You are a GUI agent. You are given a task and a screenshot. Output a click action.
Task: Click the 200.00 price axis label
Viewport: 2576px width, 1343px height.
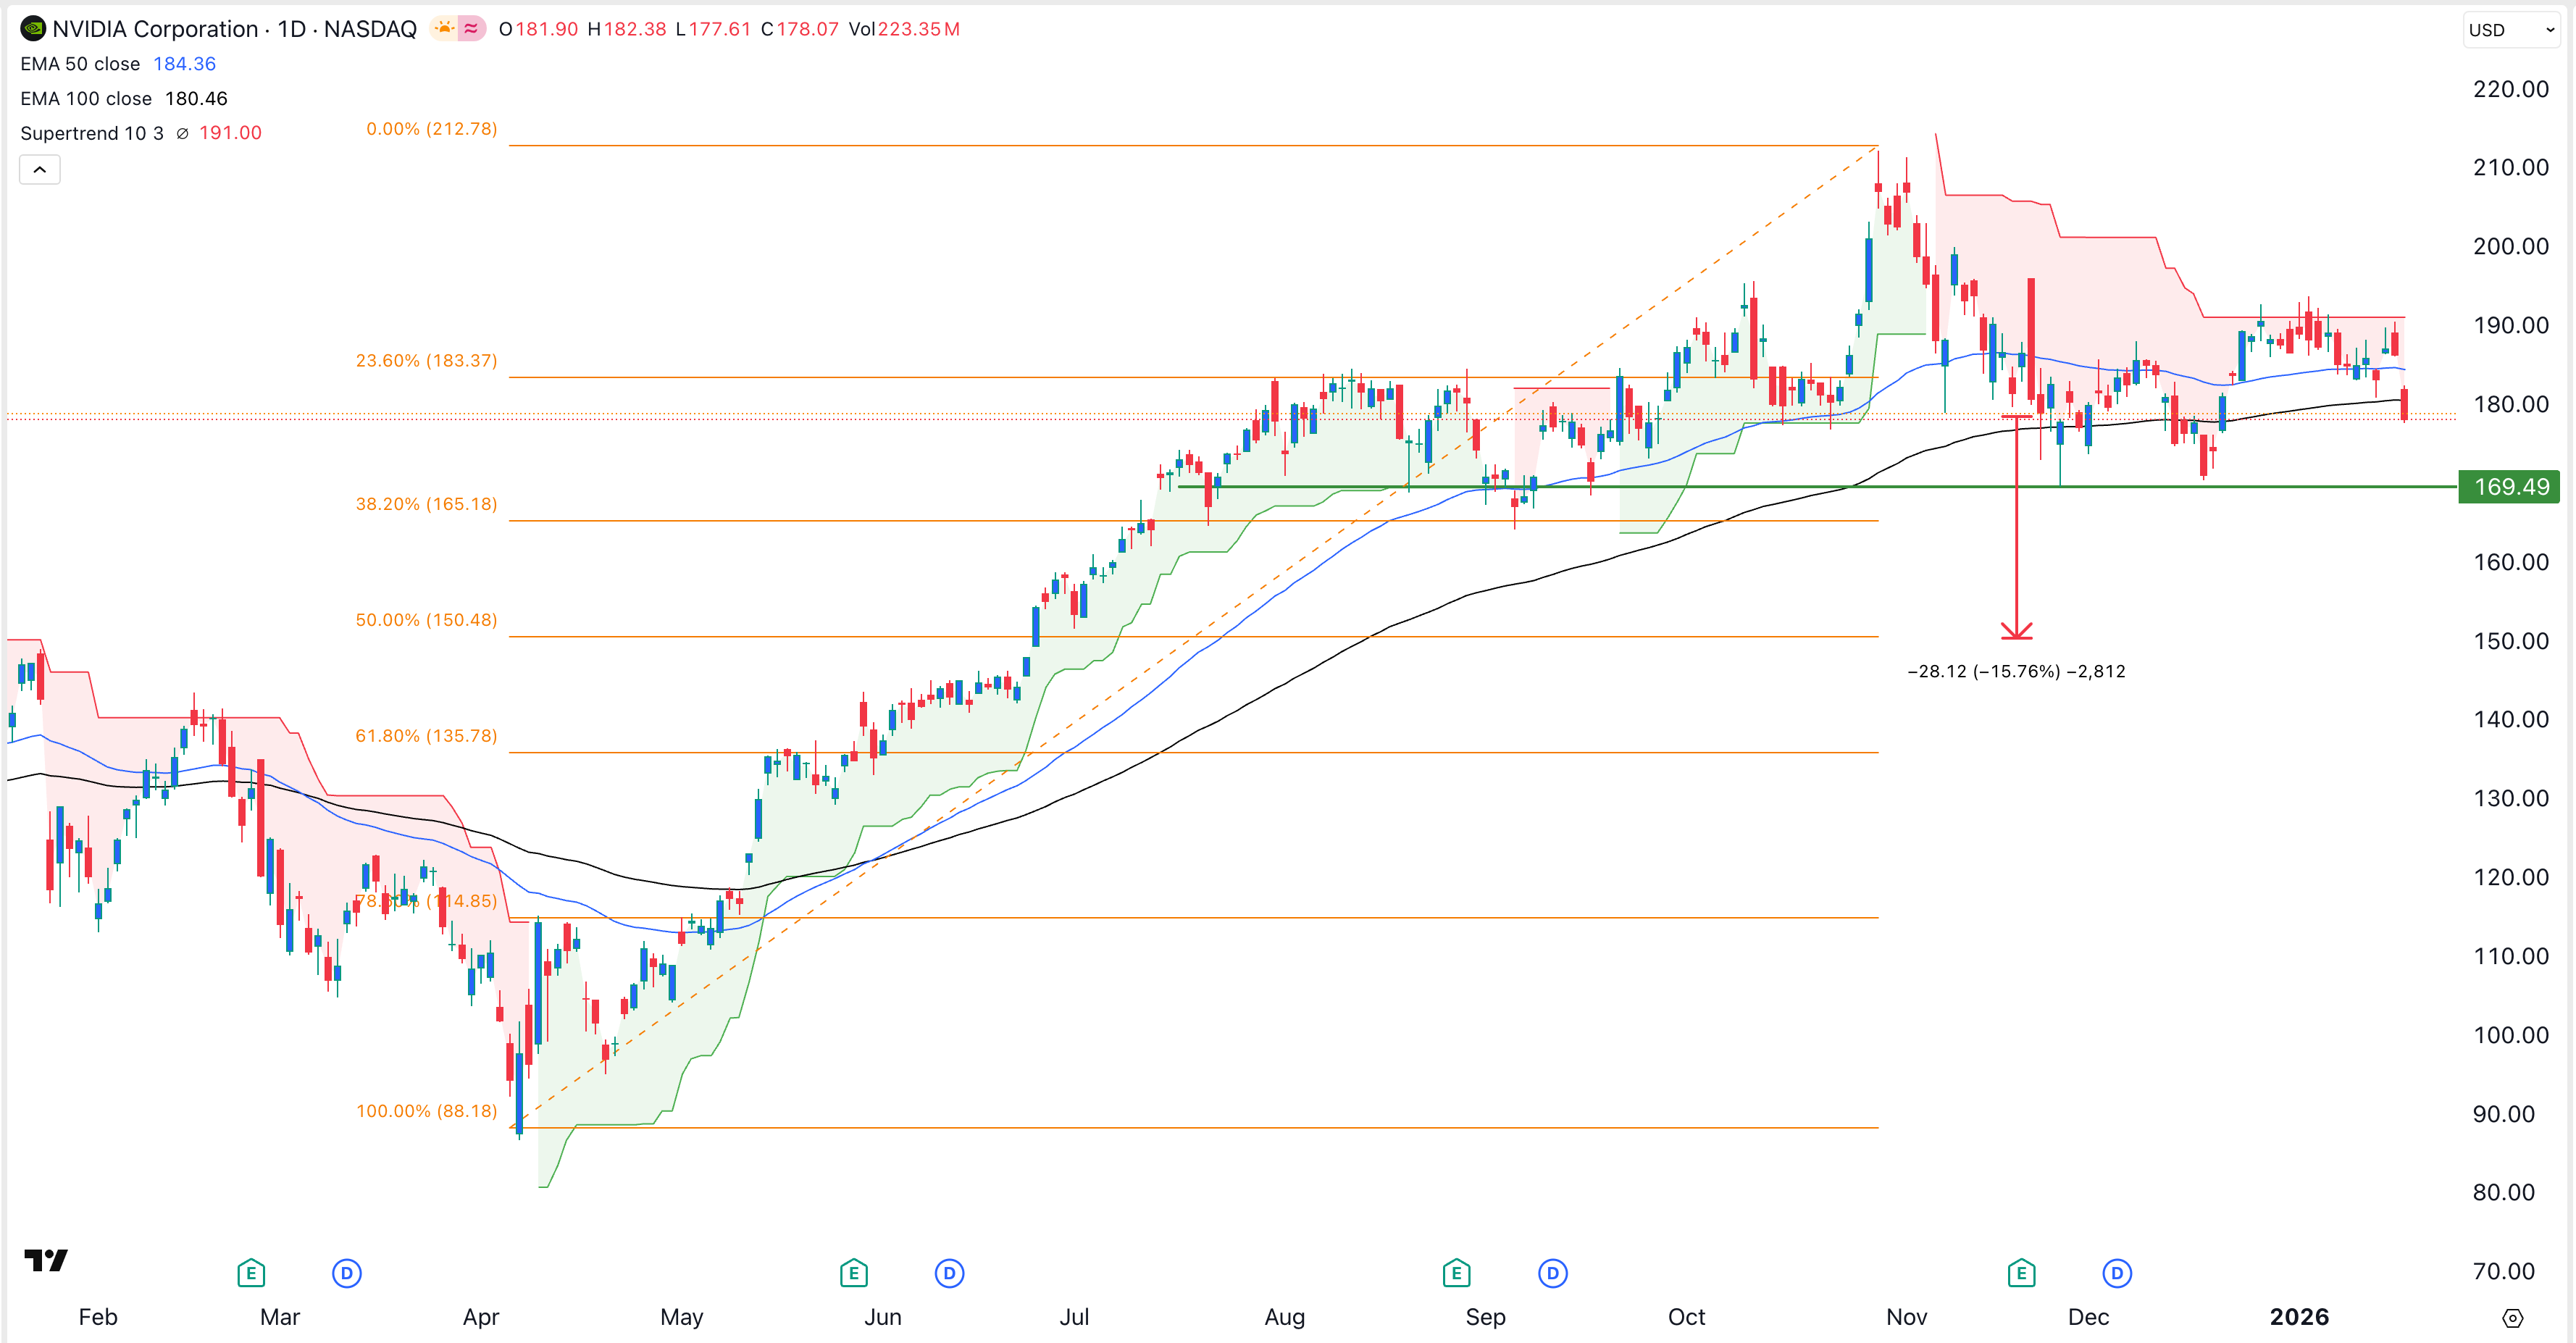tap(2511, 246)
